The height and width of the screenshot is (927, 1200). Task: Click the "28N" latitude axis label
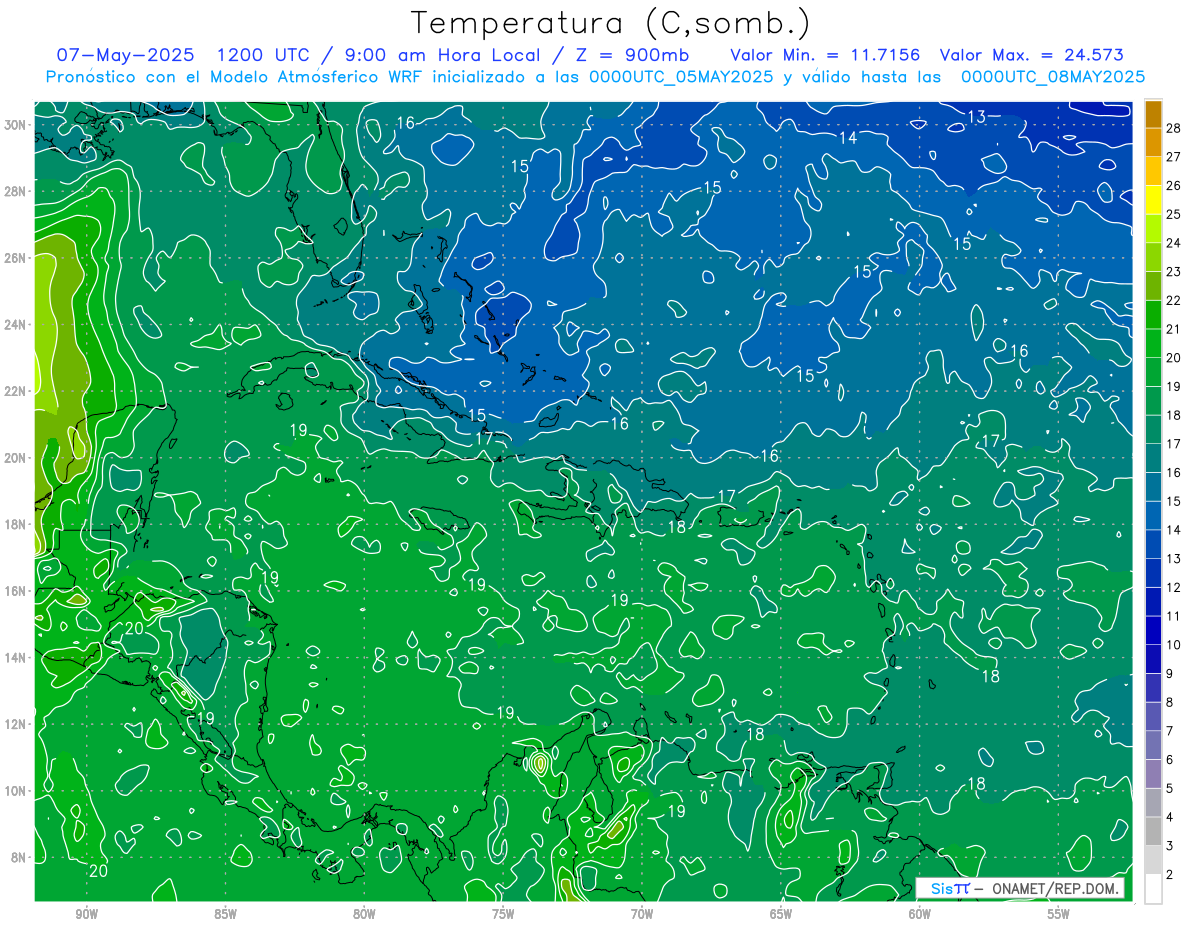click(x=16, y=191)
